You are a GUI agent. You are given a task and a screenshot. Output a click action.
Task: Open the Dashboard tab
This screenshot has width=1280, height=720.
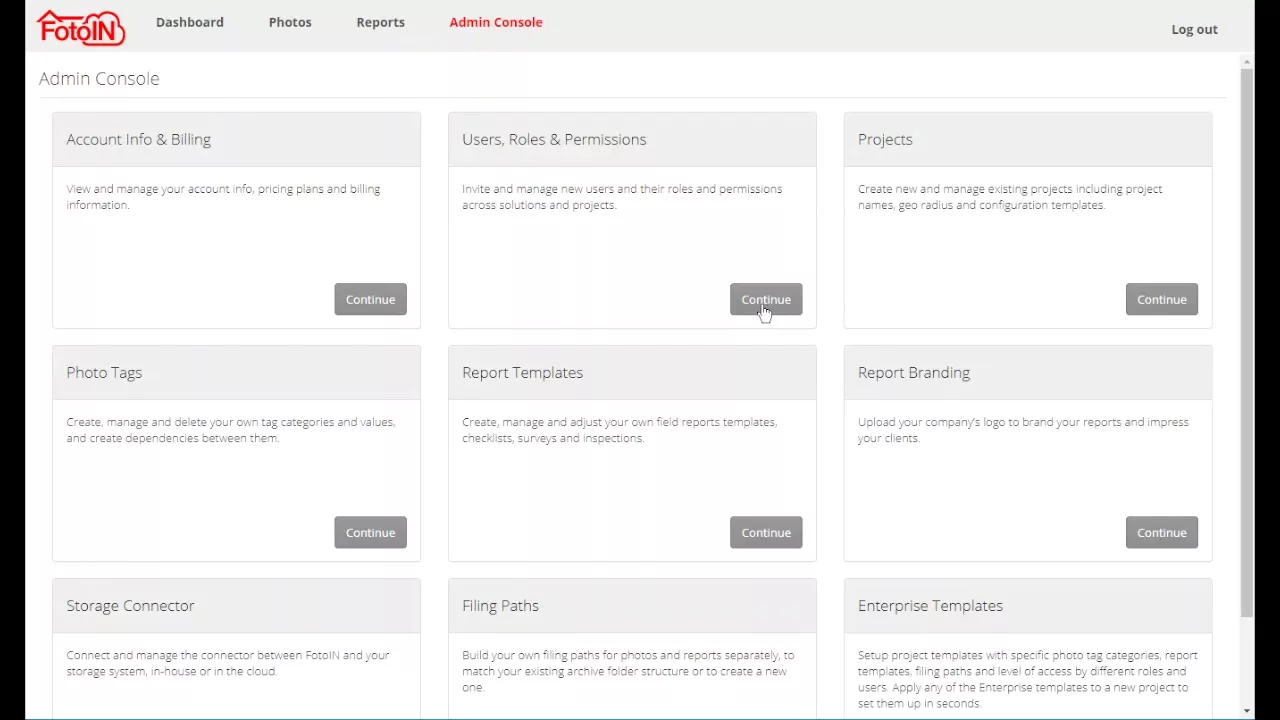click(x=190, y=22)
